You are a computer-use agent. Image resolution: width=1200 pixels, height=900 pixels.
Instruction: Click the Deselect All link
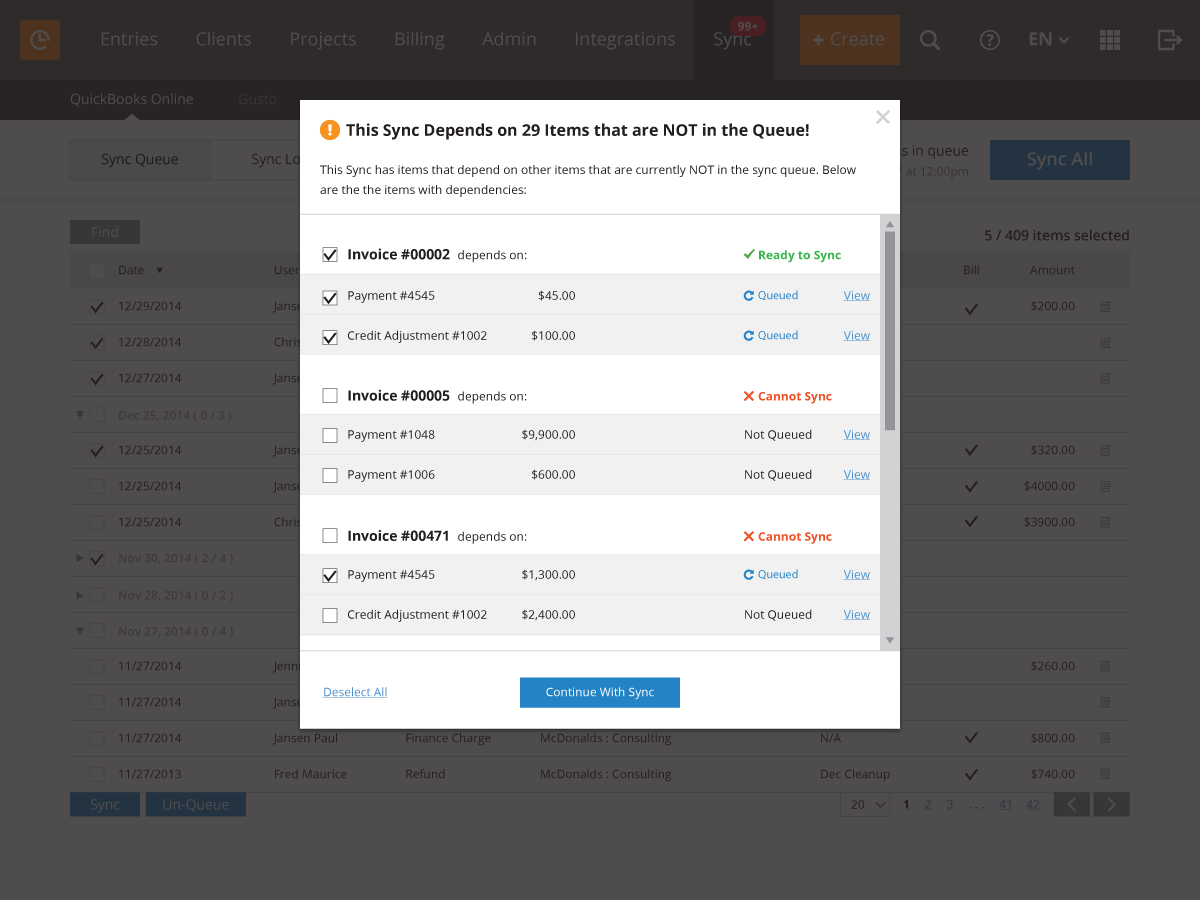click(x=355, y=692)
